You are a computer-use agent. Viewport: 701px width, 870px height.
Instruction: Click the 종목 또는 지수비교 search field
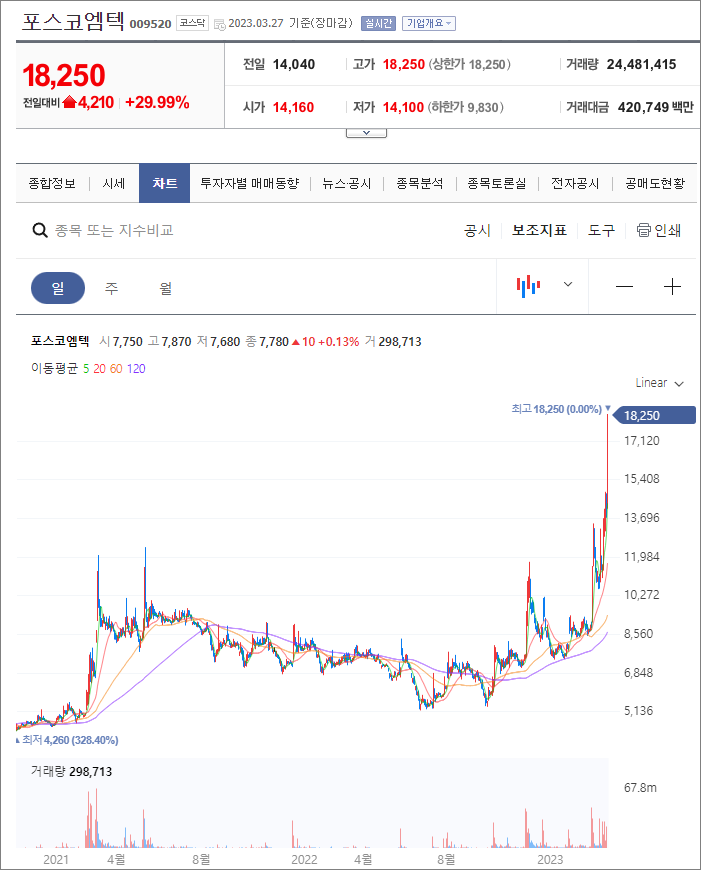(114, 230)
